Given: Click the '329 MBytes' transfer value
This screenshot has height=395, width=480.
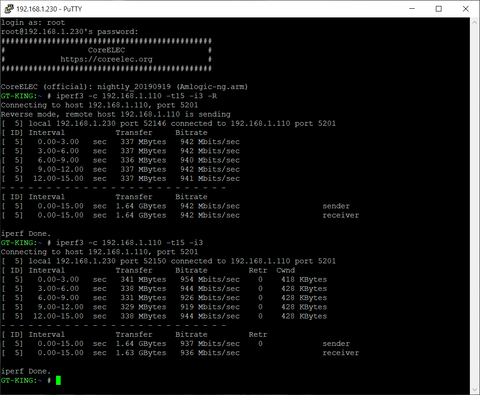Looking at the screenshot, I should 143,307.
